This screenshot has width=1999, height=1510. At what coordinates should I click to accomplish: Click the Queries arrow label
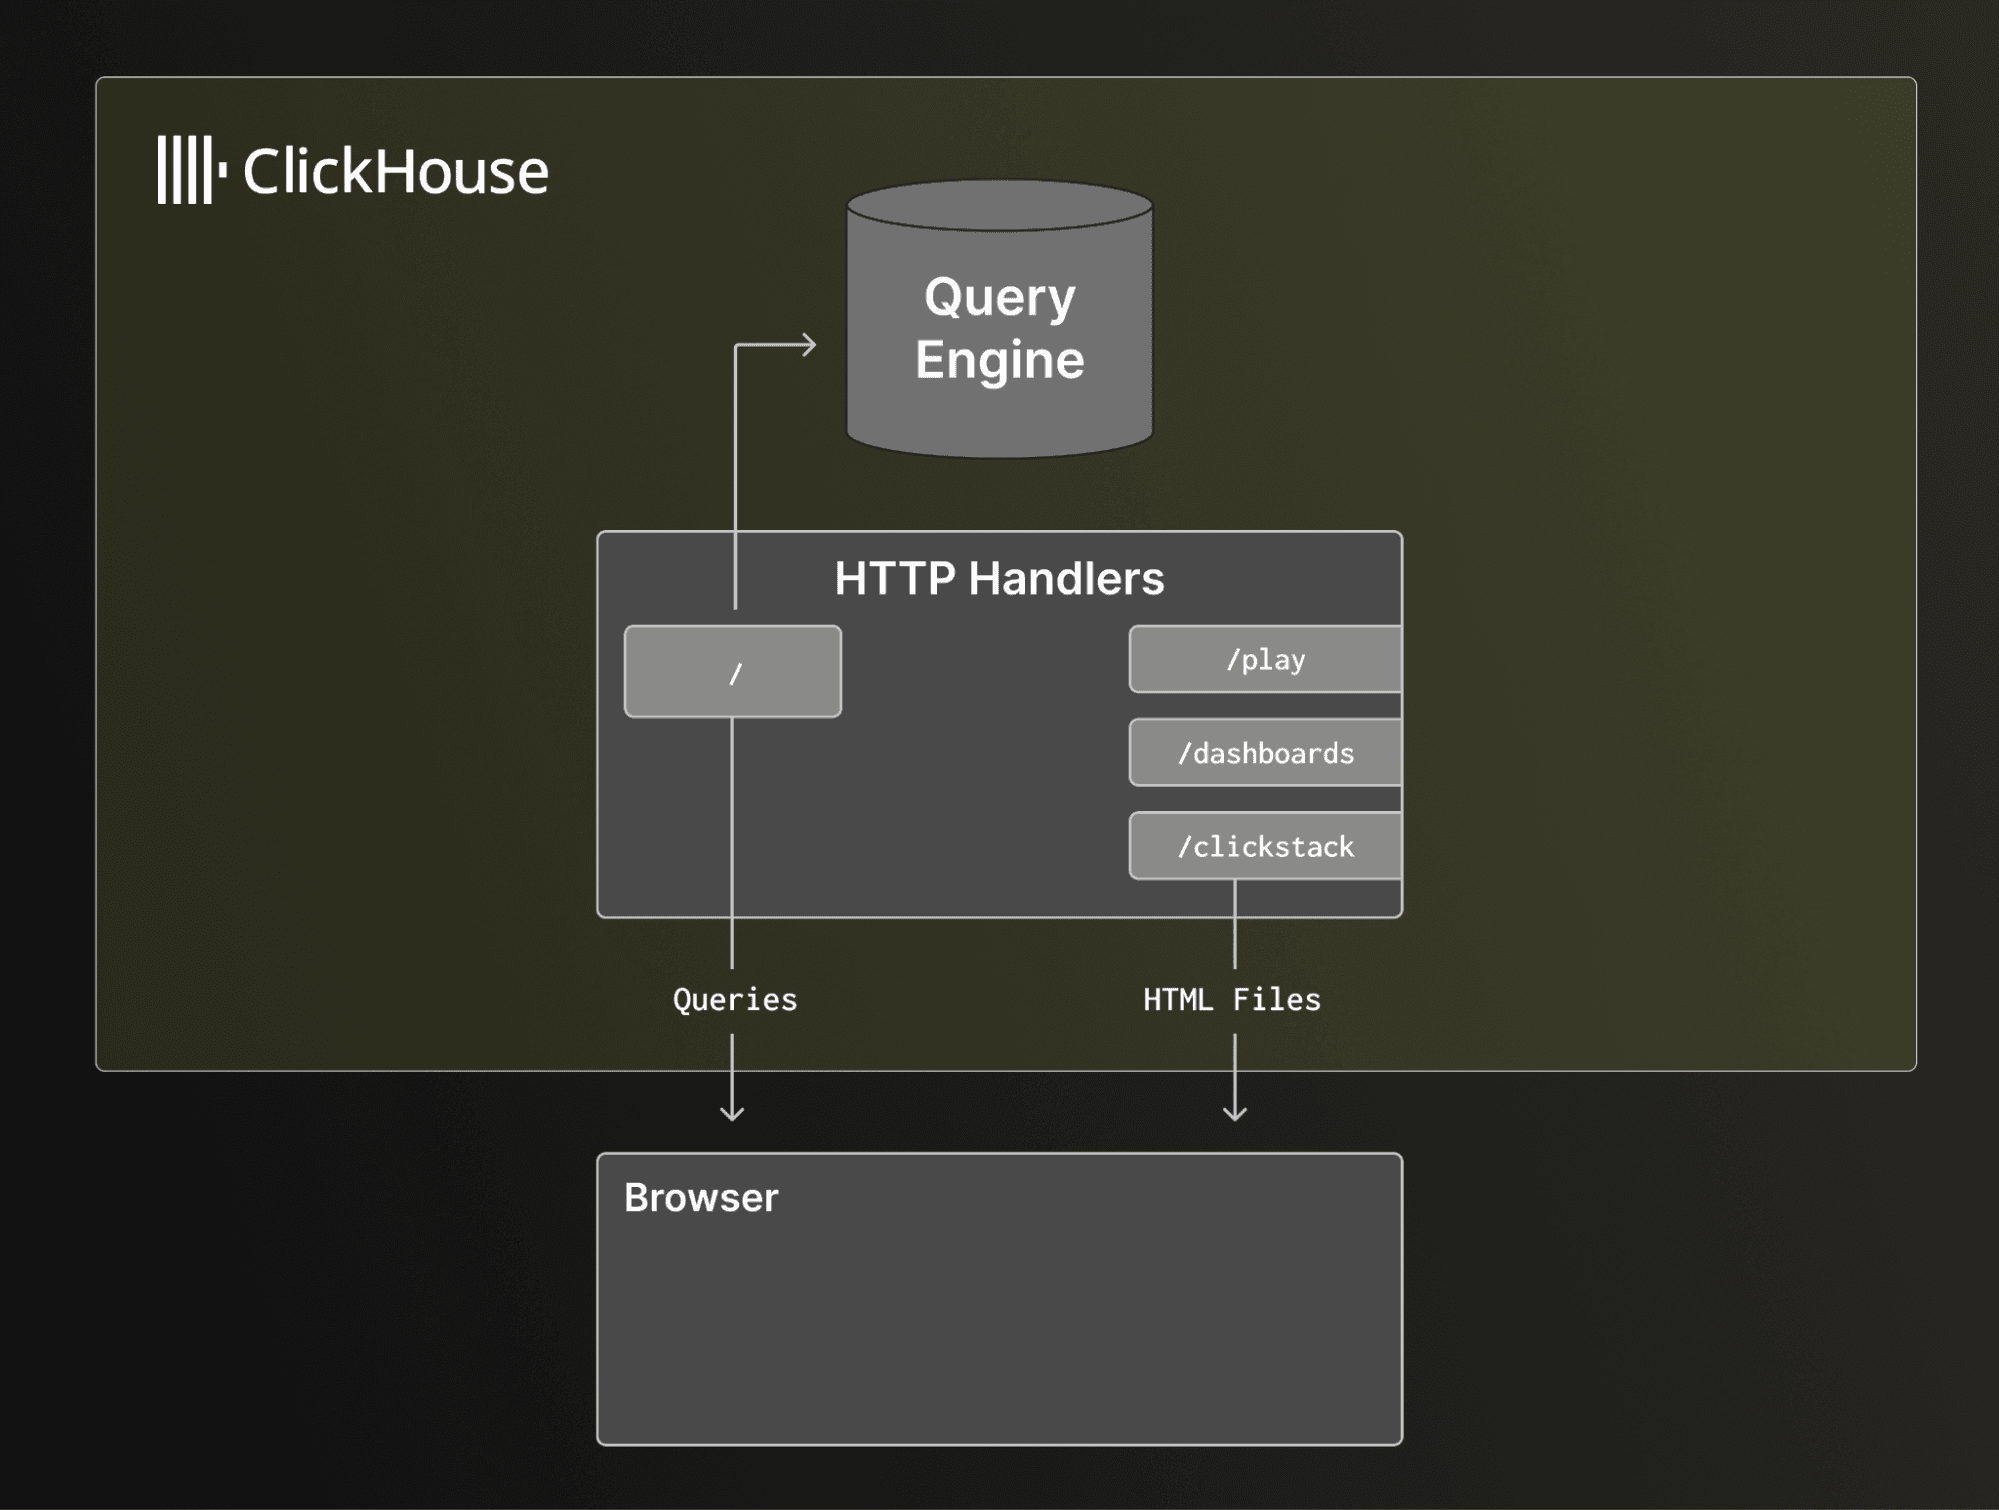(735, 1000)
